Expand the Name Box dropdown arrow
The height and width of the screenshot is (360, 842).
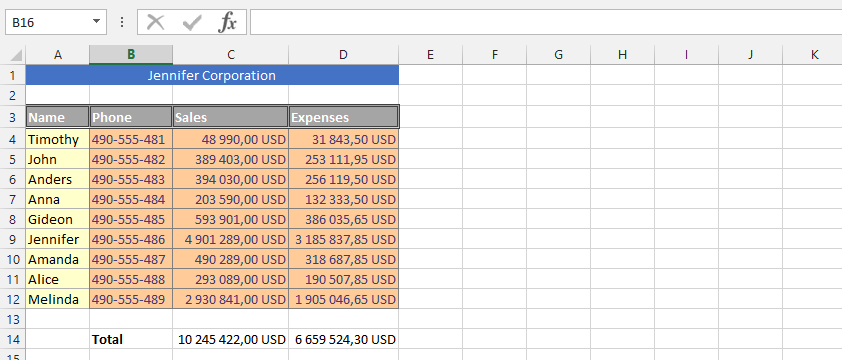pos(96,21)
